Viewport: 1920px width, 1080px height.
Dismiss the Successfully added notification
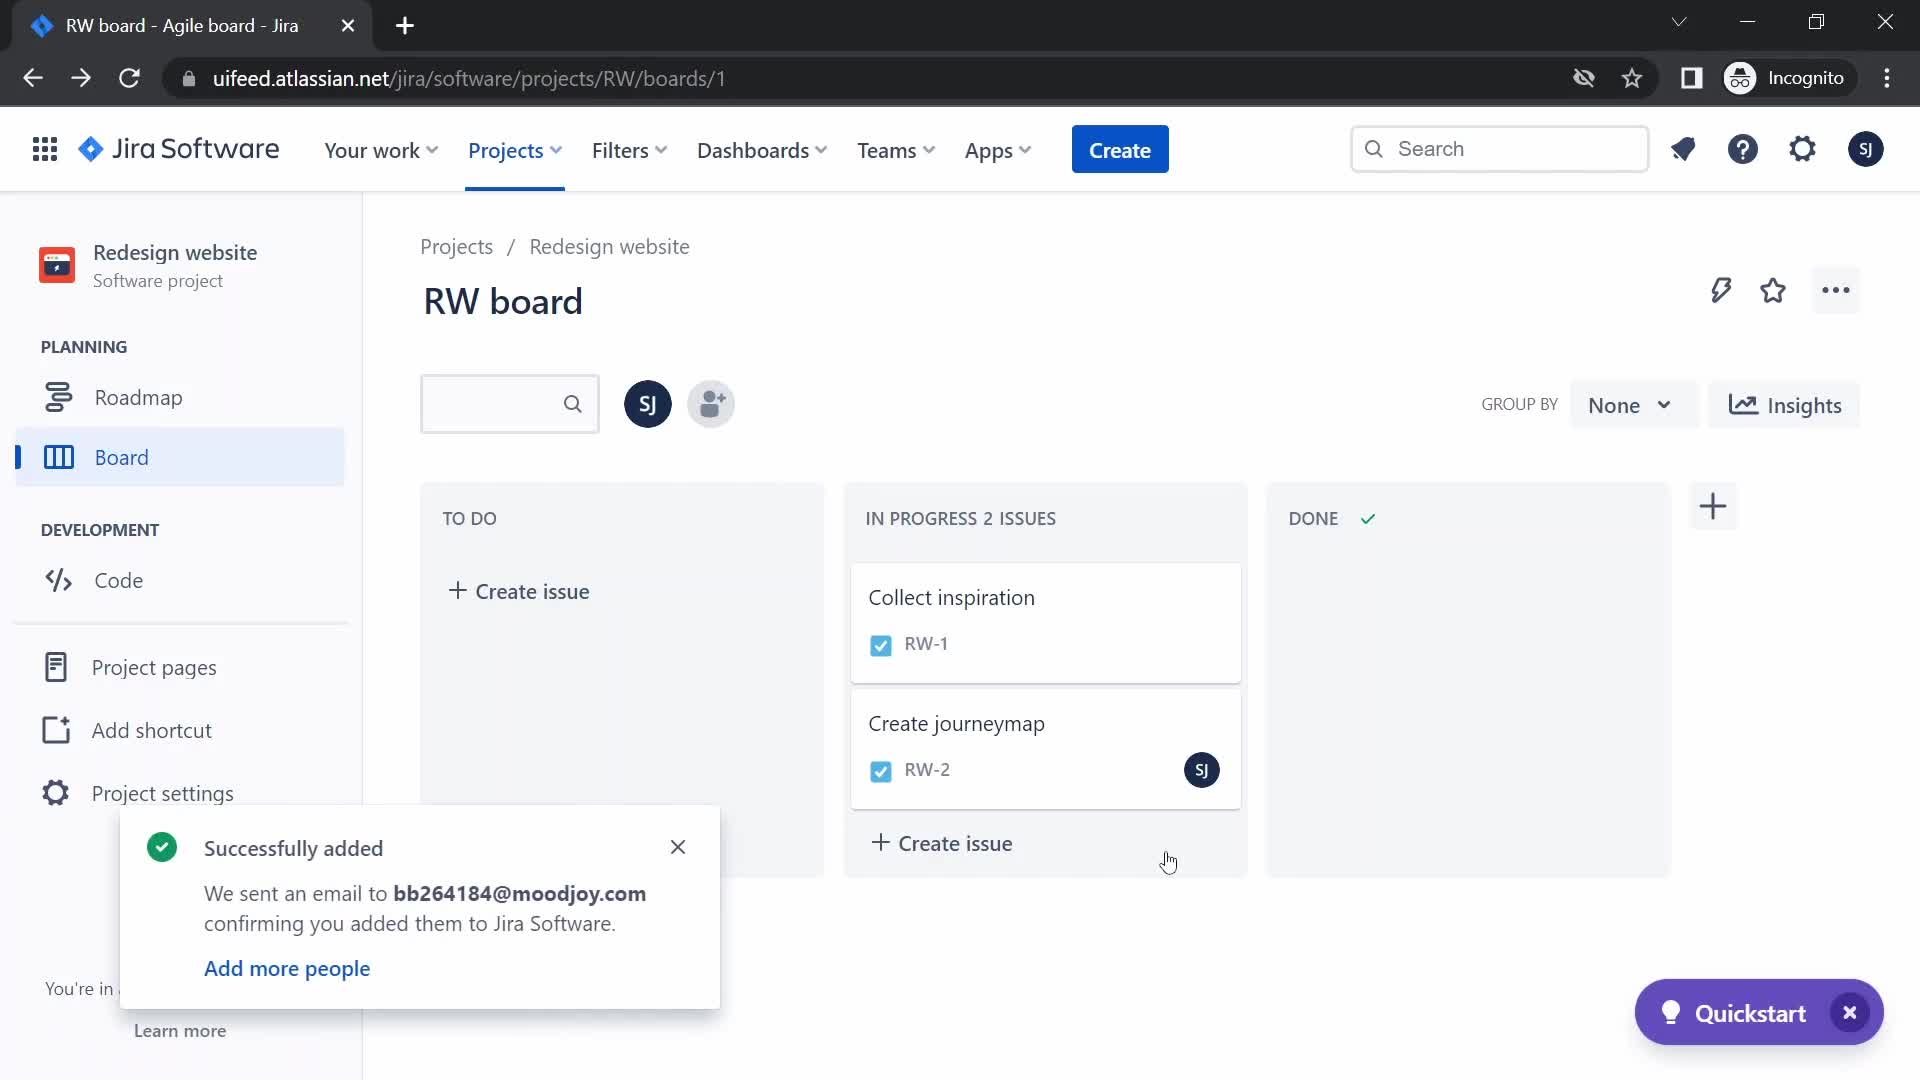click(678, 847)
